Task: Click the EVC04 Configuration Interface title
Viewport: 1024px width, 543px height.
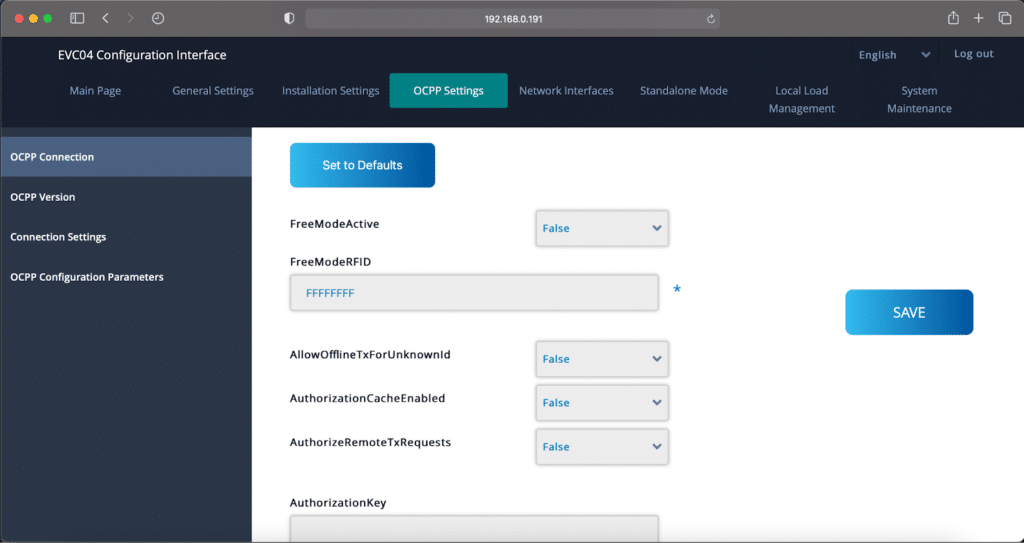Action: 142,55
